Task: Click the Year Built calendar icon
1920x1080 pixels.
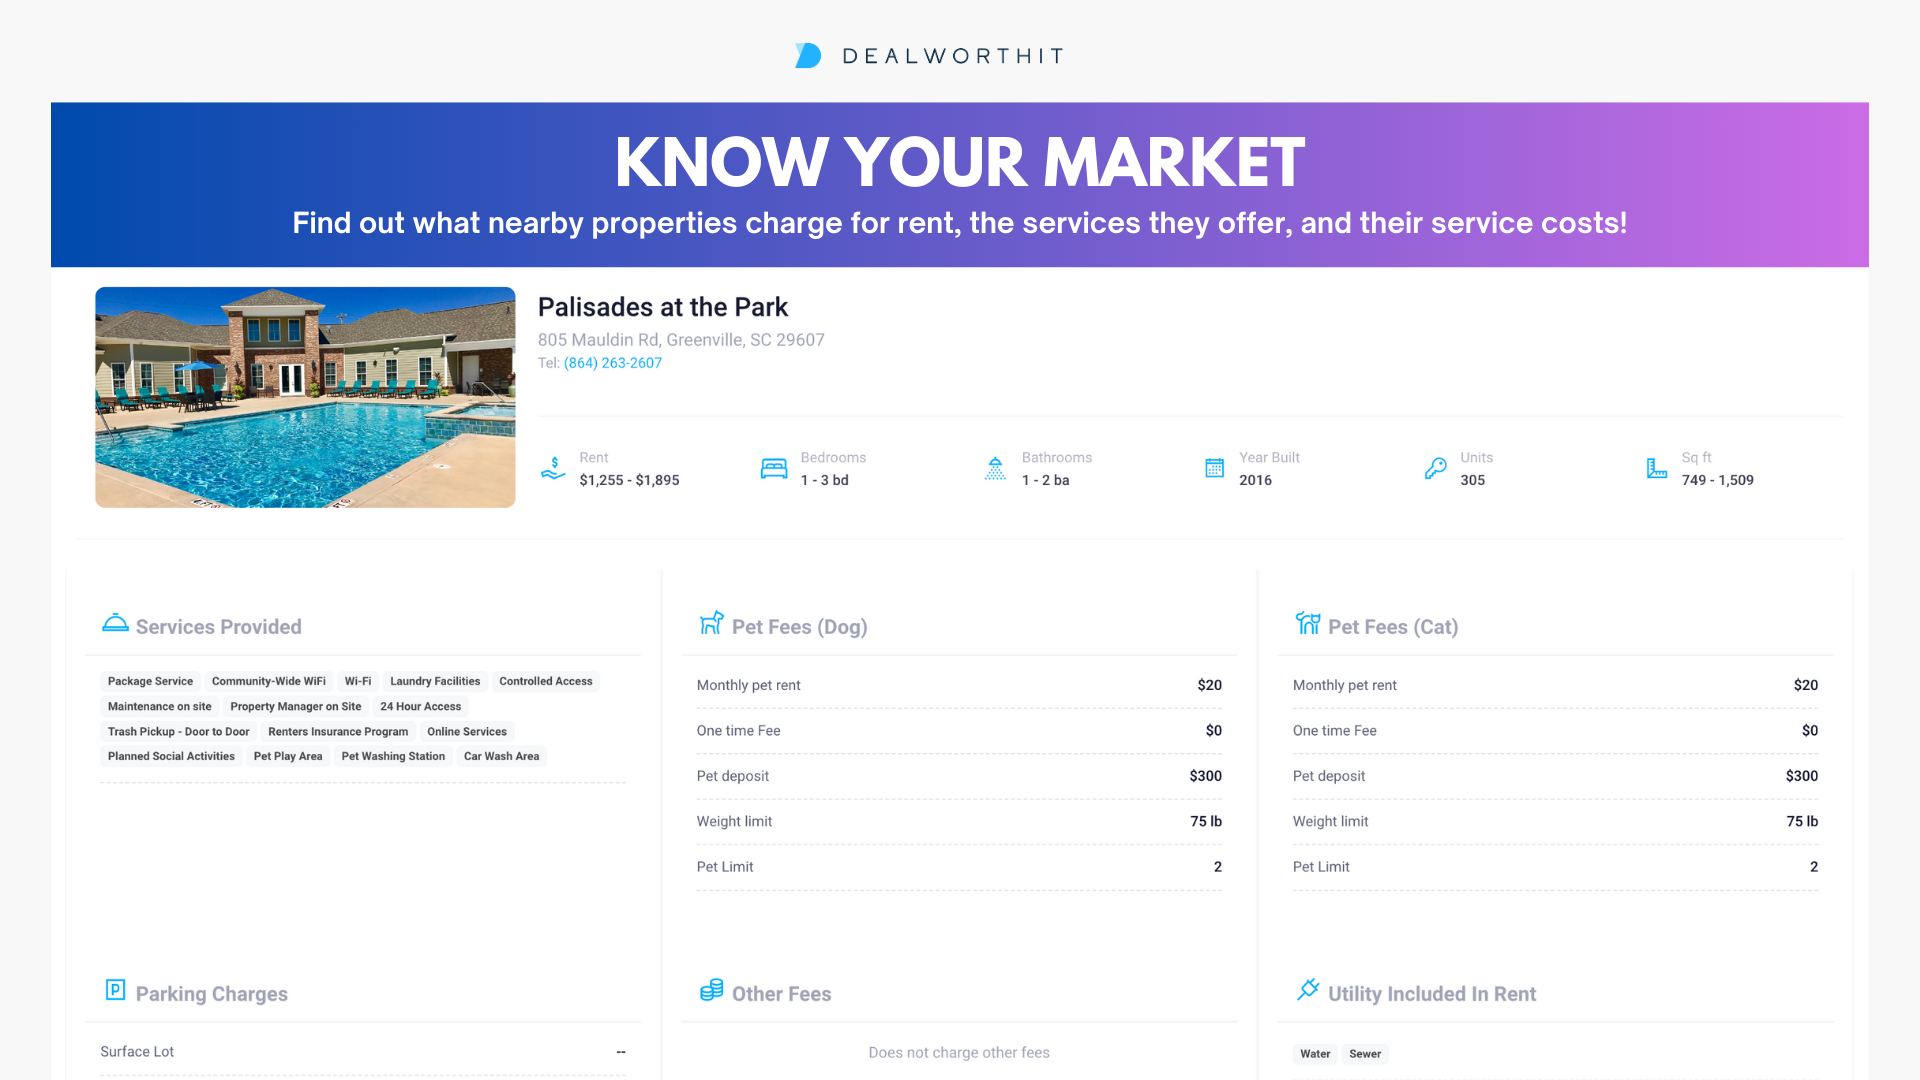Action: click(1214, 468)
